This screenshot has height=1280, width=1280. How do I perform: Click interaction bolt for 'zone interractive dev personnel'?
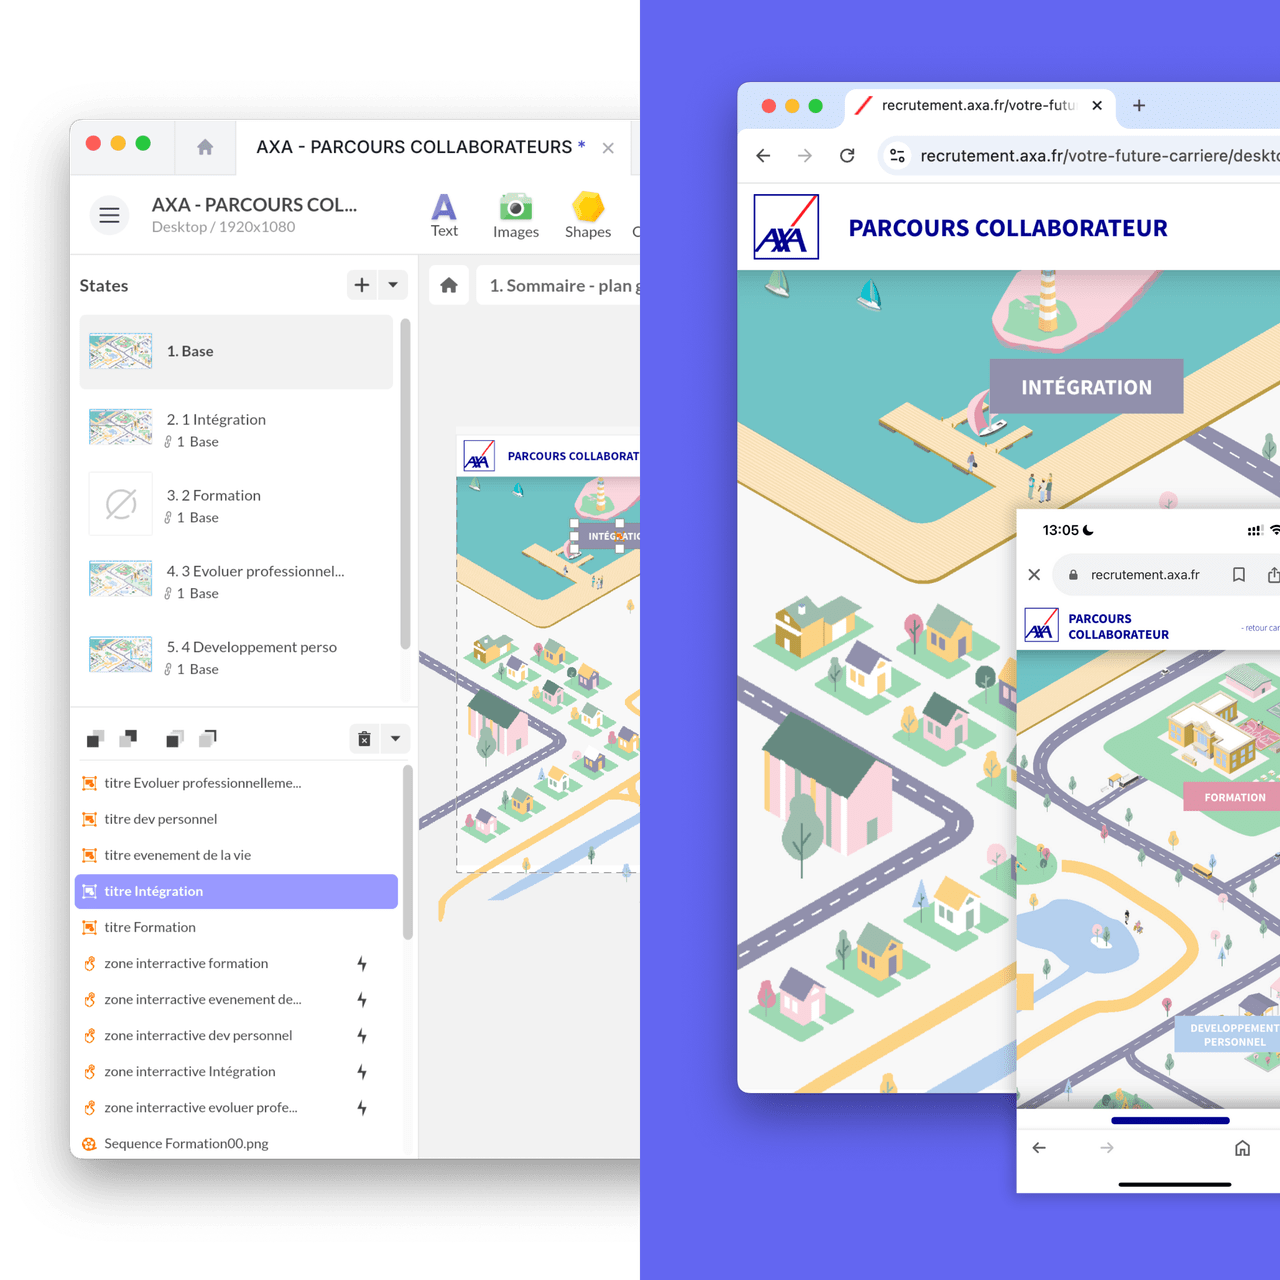pyautogui.click(x=362, y=1036)
